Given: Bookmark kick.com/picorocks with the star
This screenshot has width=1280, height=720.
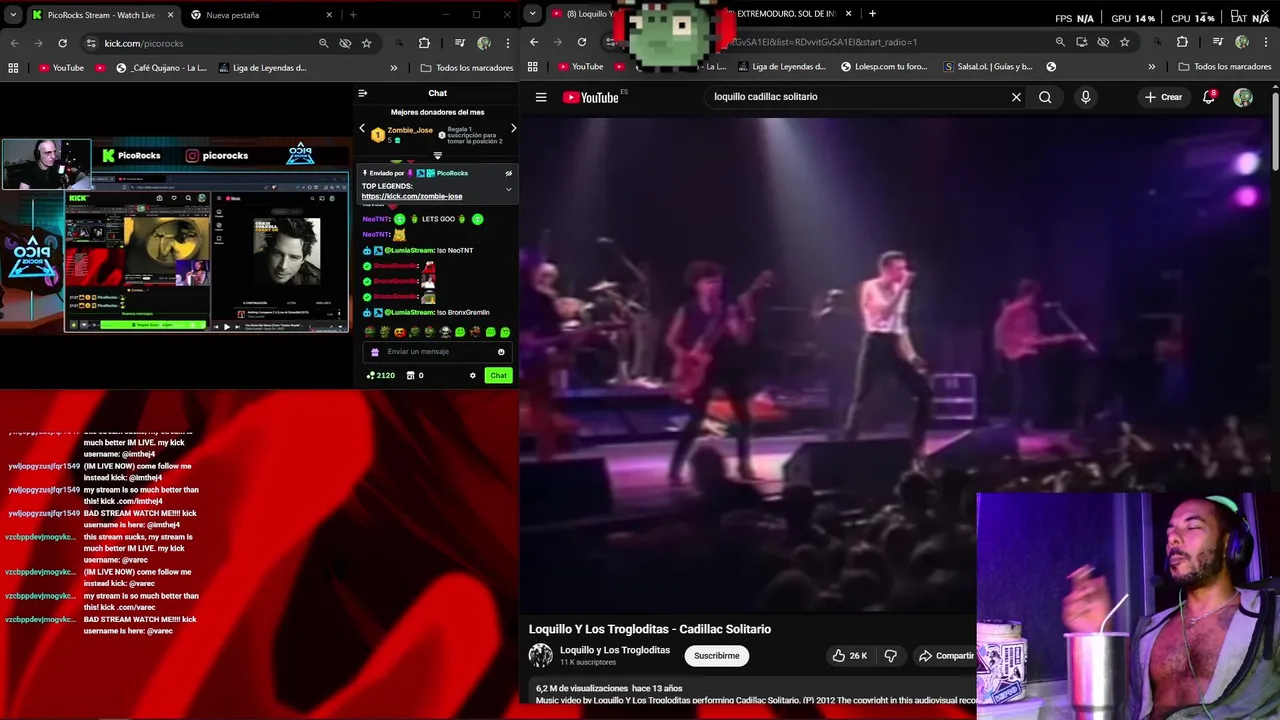Looking at the screenshot, I should coord(366,43).
